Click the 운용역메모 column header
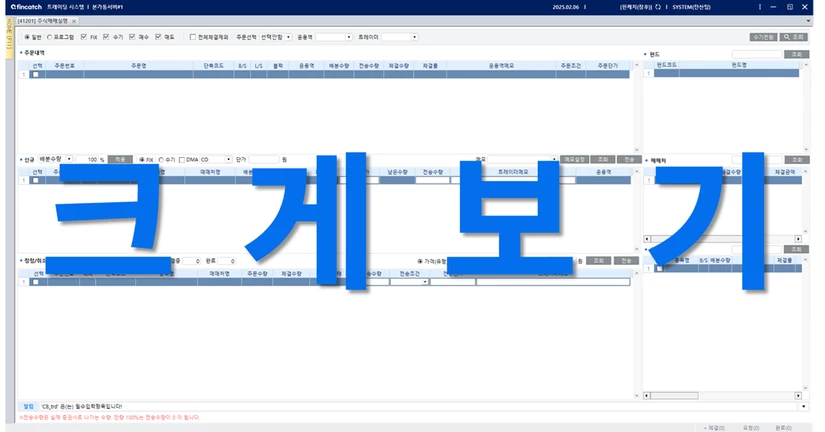The image size is (825, 432). click(x=501, y=66)
